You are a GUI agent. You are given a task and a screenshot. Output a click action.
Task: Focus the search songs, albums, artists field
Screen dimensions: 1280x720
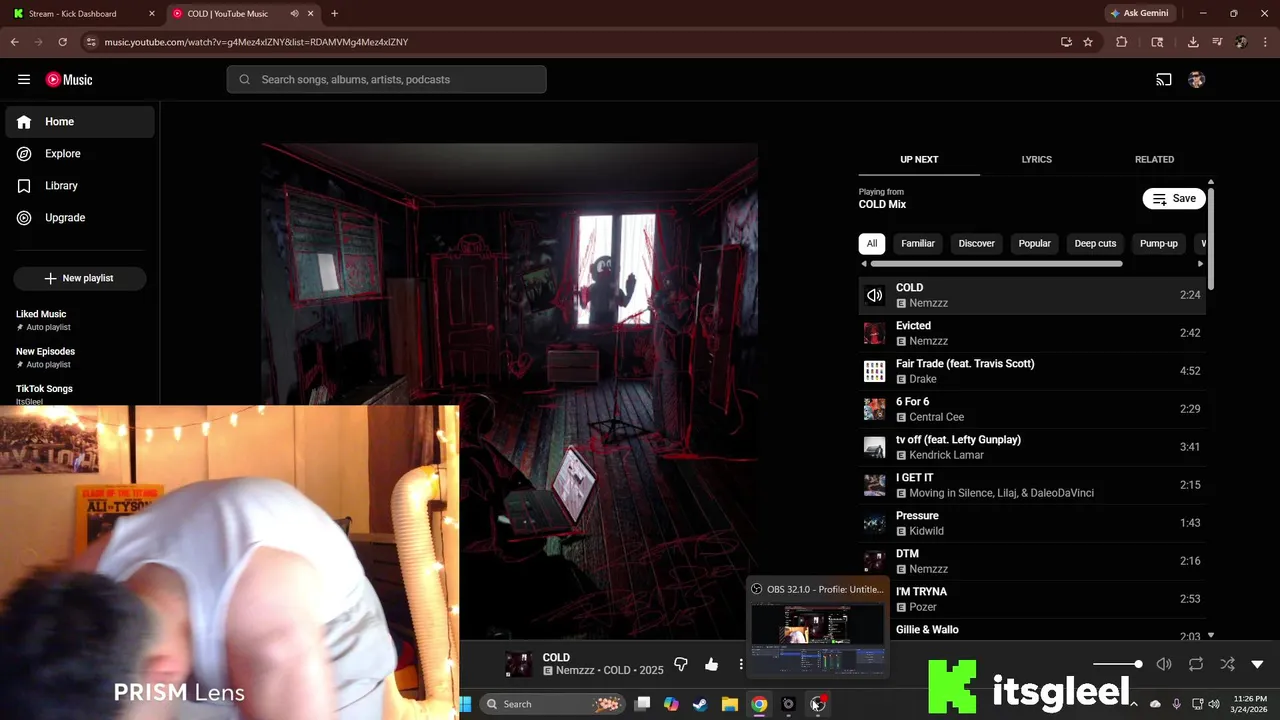point(386,80)
